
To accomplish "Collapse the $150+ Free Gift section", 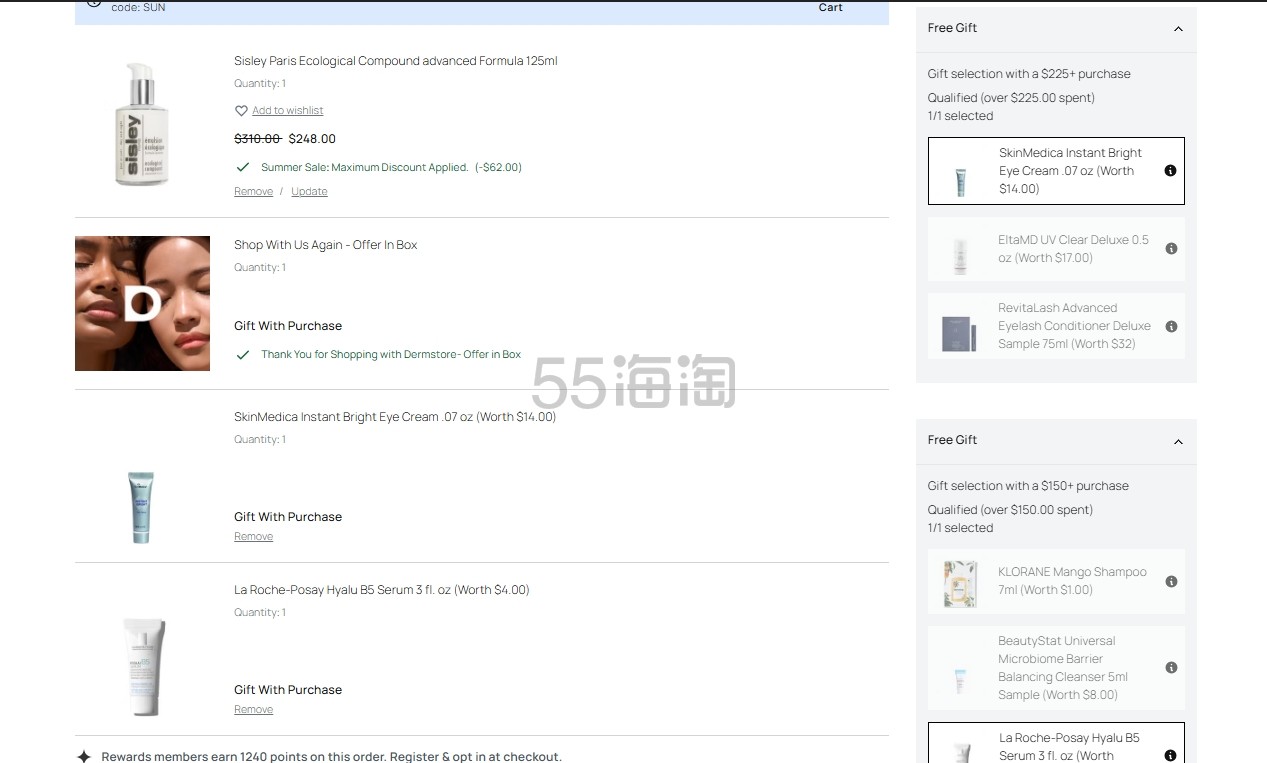I will coord(1178,441).
